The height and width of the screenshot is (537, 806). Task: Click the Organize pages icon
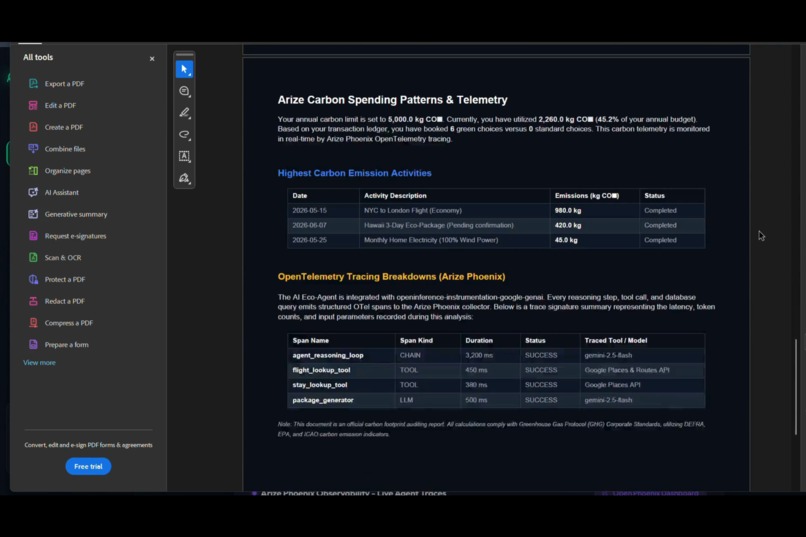coord(33,171)
